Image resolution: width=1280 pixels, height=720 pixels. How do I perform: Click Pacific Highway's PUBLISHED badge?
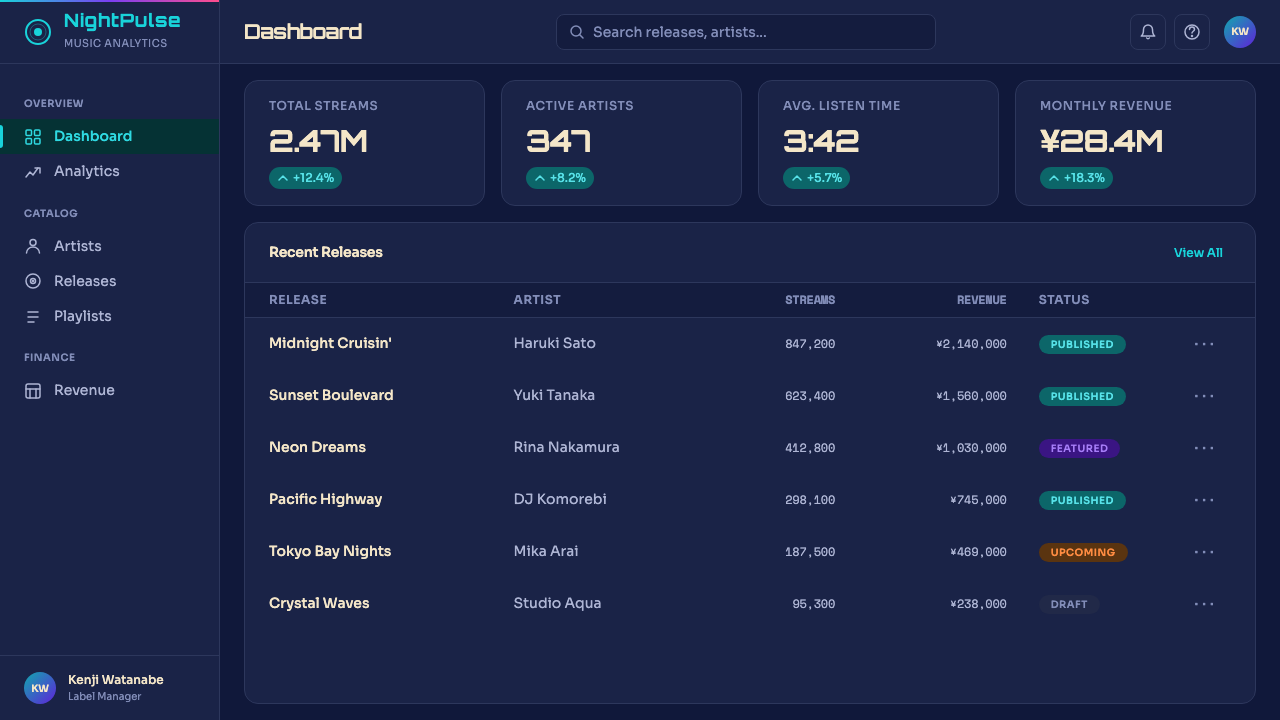[1082, 500]
